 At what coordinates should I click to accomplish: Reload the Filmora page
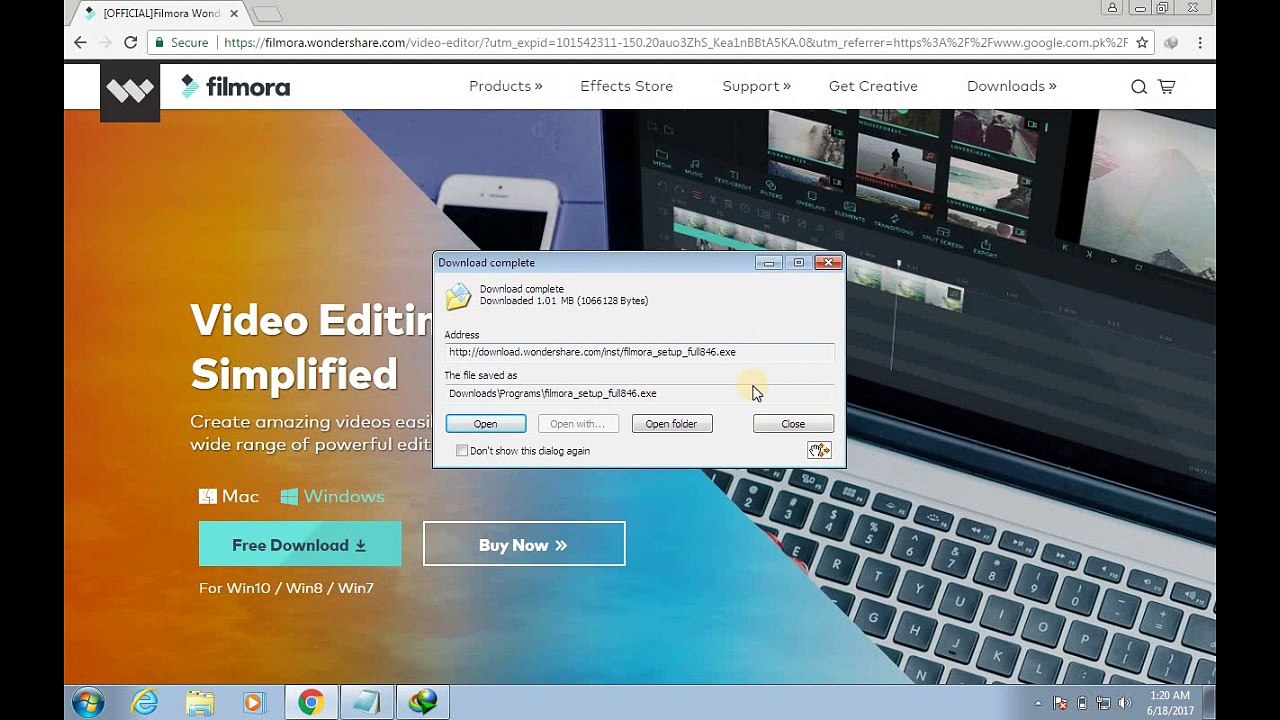[130, 43]
